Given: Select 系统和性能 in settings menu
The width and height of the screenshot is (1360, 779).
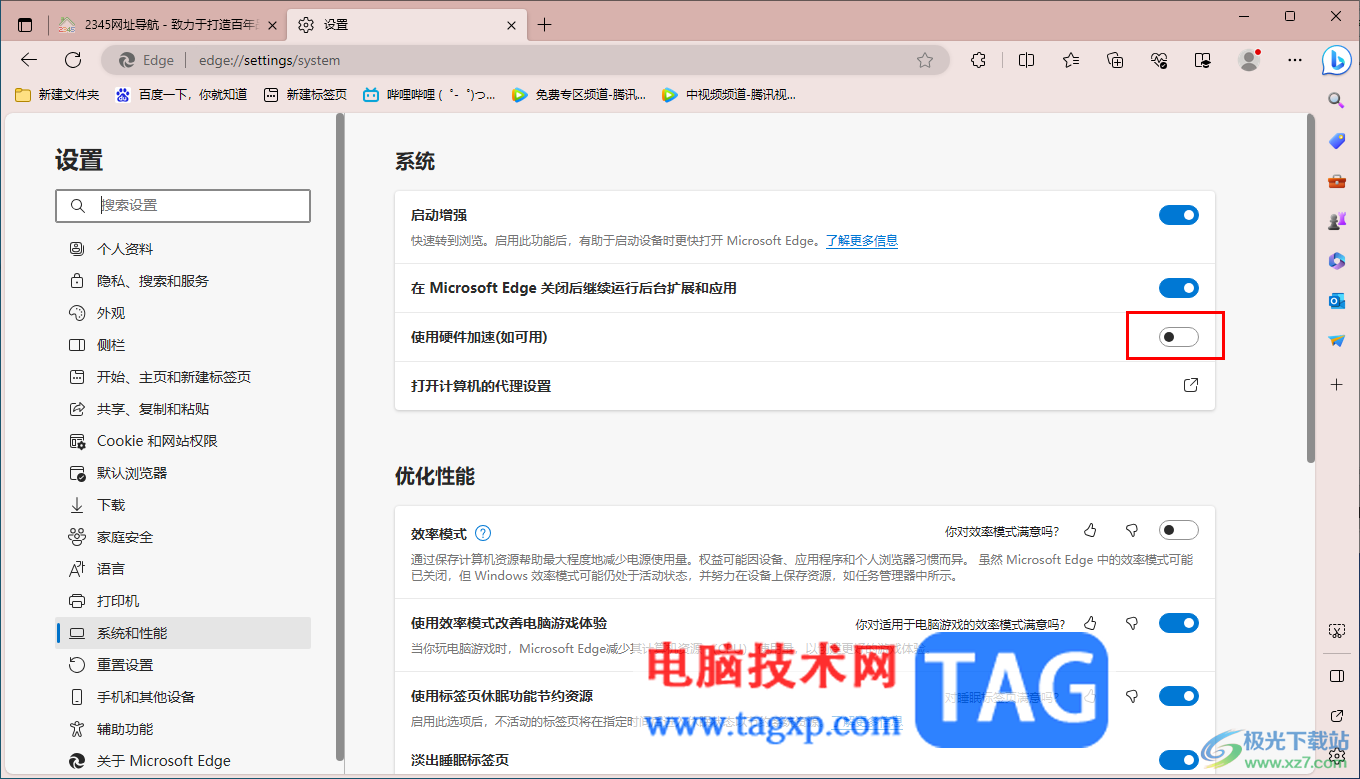Looking at the screenshot, I should (x=183, y=633).
